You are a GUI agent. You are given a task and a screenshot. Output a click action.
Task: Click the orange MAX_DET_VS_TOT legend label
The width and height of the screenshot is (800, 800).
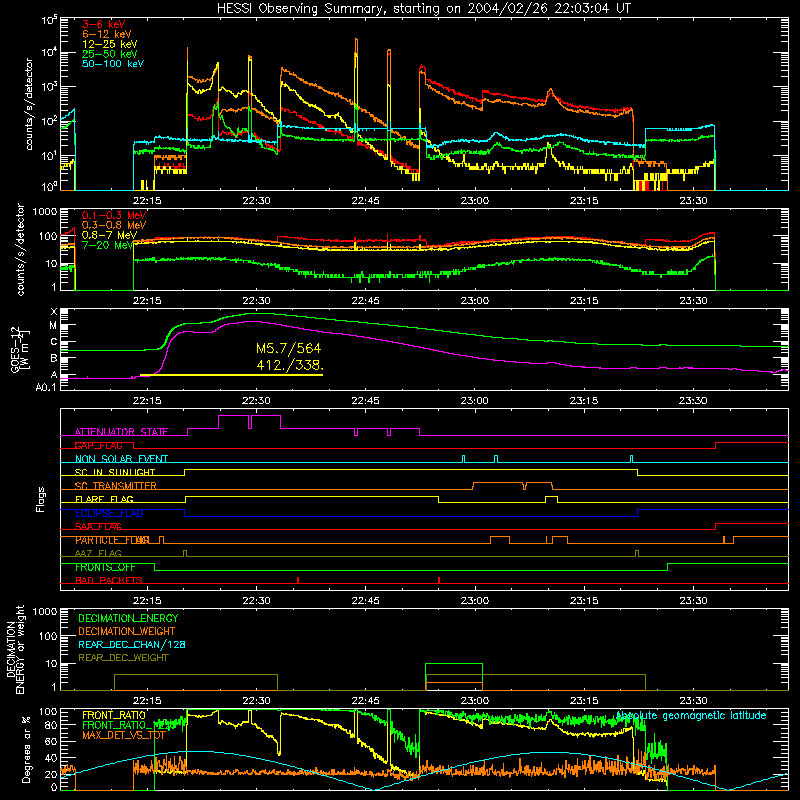123,735
